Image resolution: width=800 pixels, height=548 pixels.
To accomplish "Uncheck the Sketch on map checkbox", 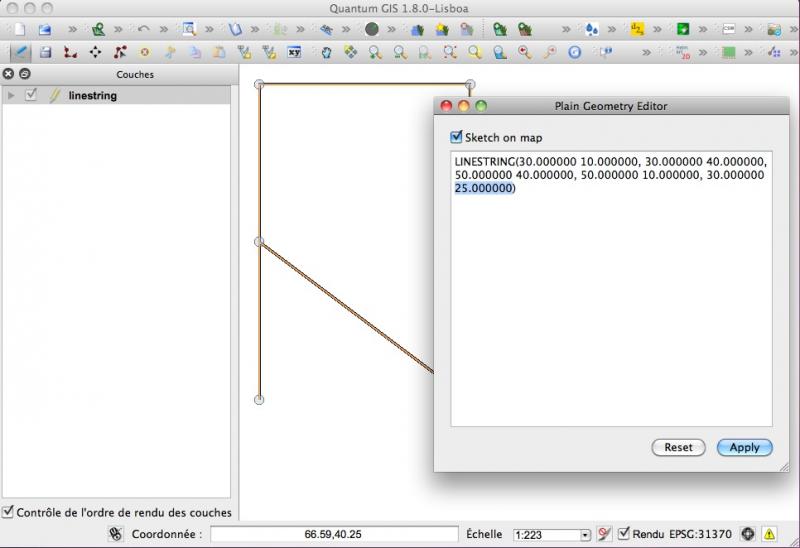I will coord(457,137).
